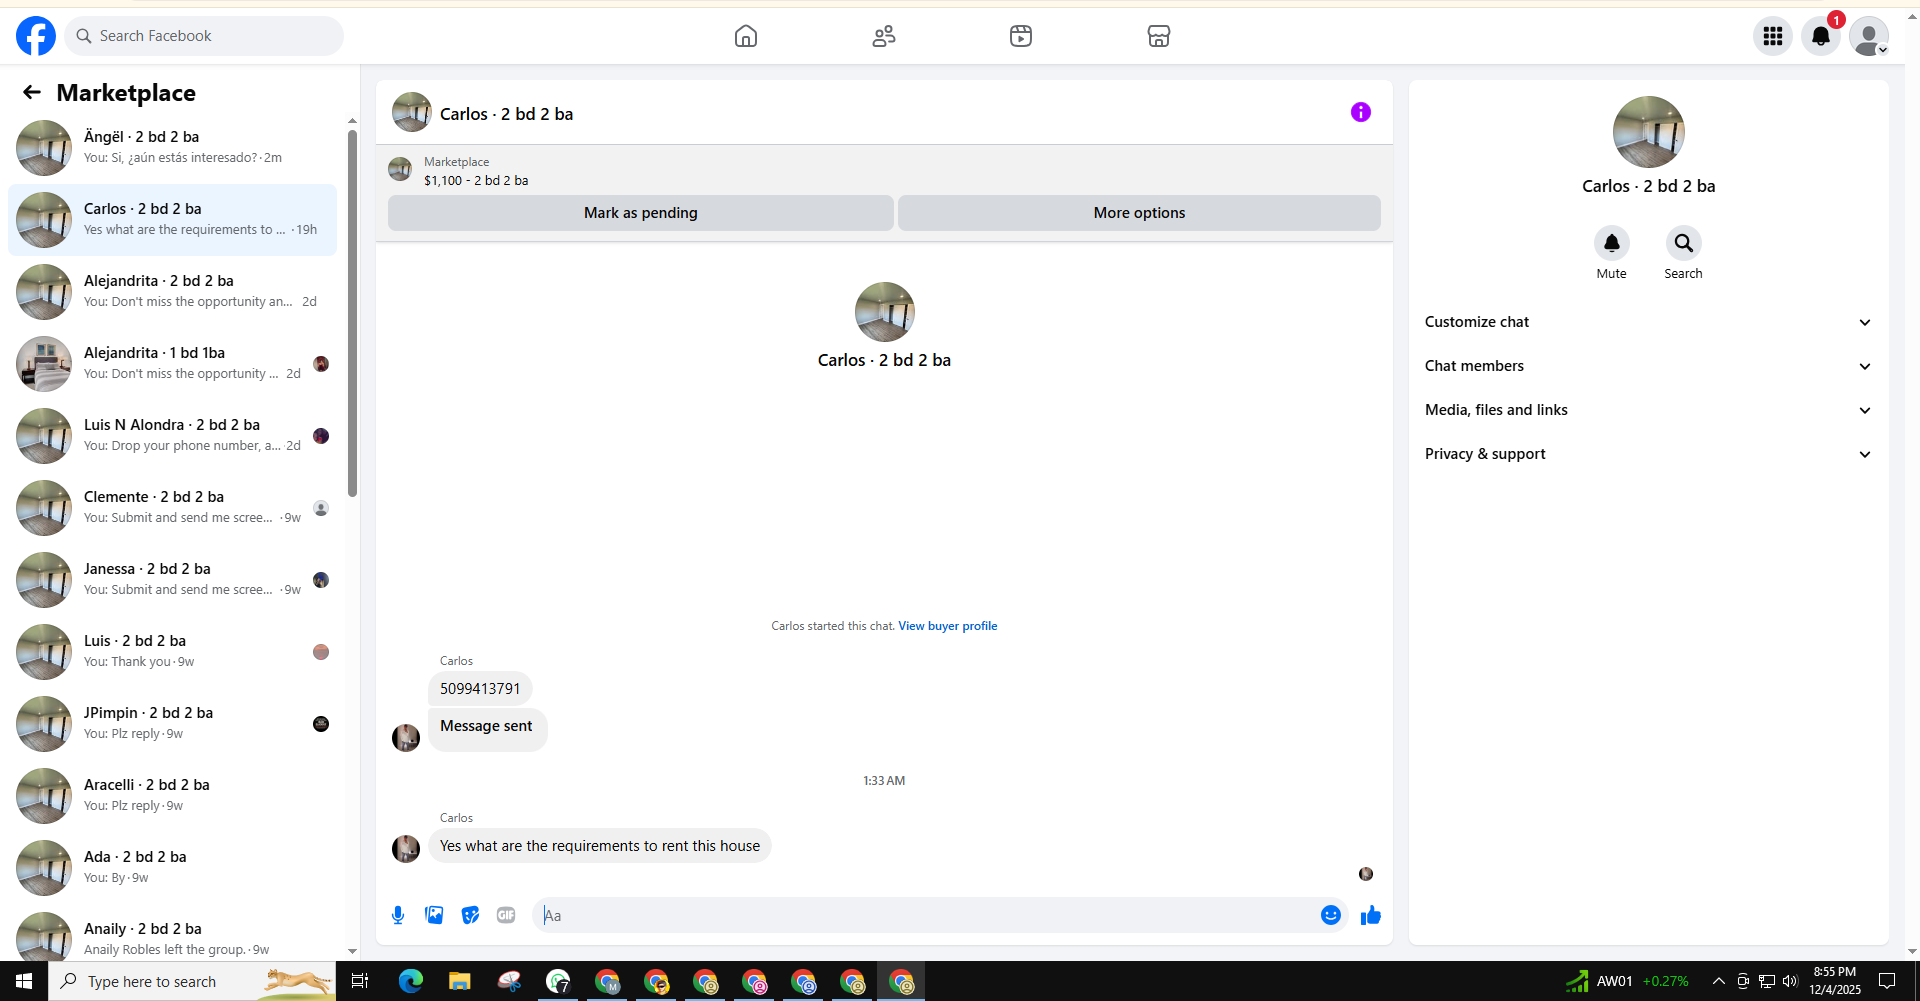The width and height of the screenshot is (1920, 1001).
Task: Open File Explorer from the taskbar
Action: (x=459, y=981)
